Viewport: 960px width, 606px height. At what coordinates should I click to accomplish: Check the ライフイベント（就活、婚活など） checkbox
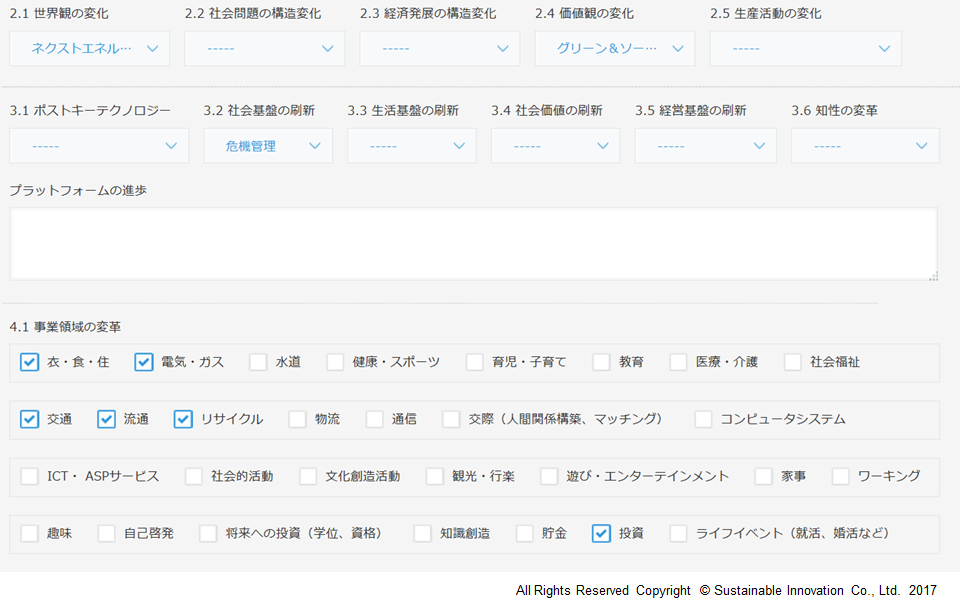[678, 534]
